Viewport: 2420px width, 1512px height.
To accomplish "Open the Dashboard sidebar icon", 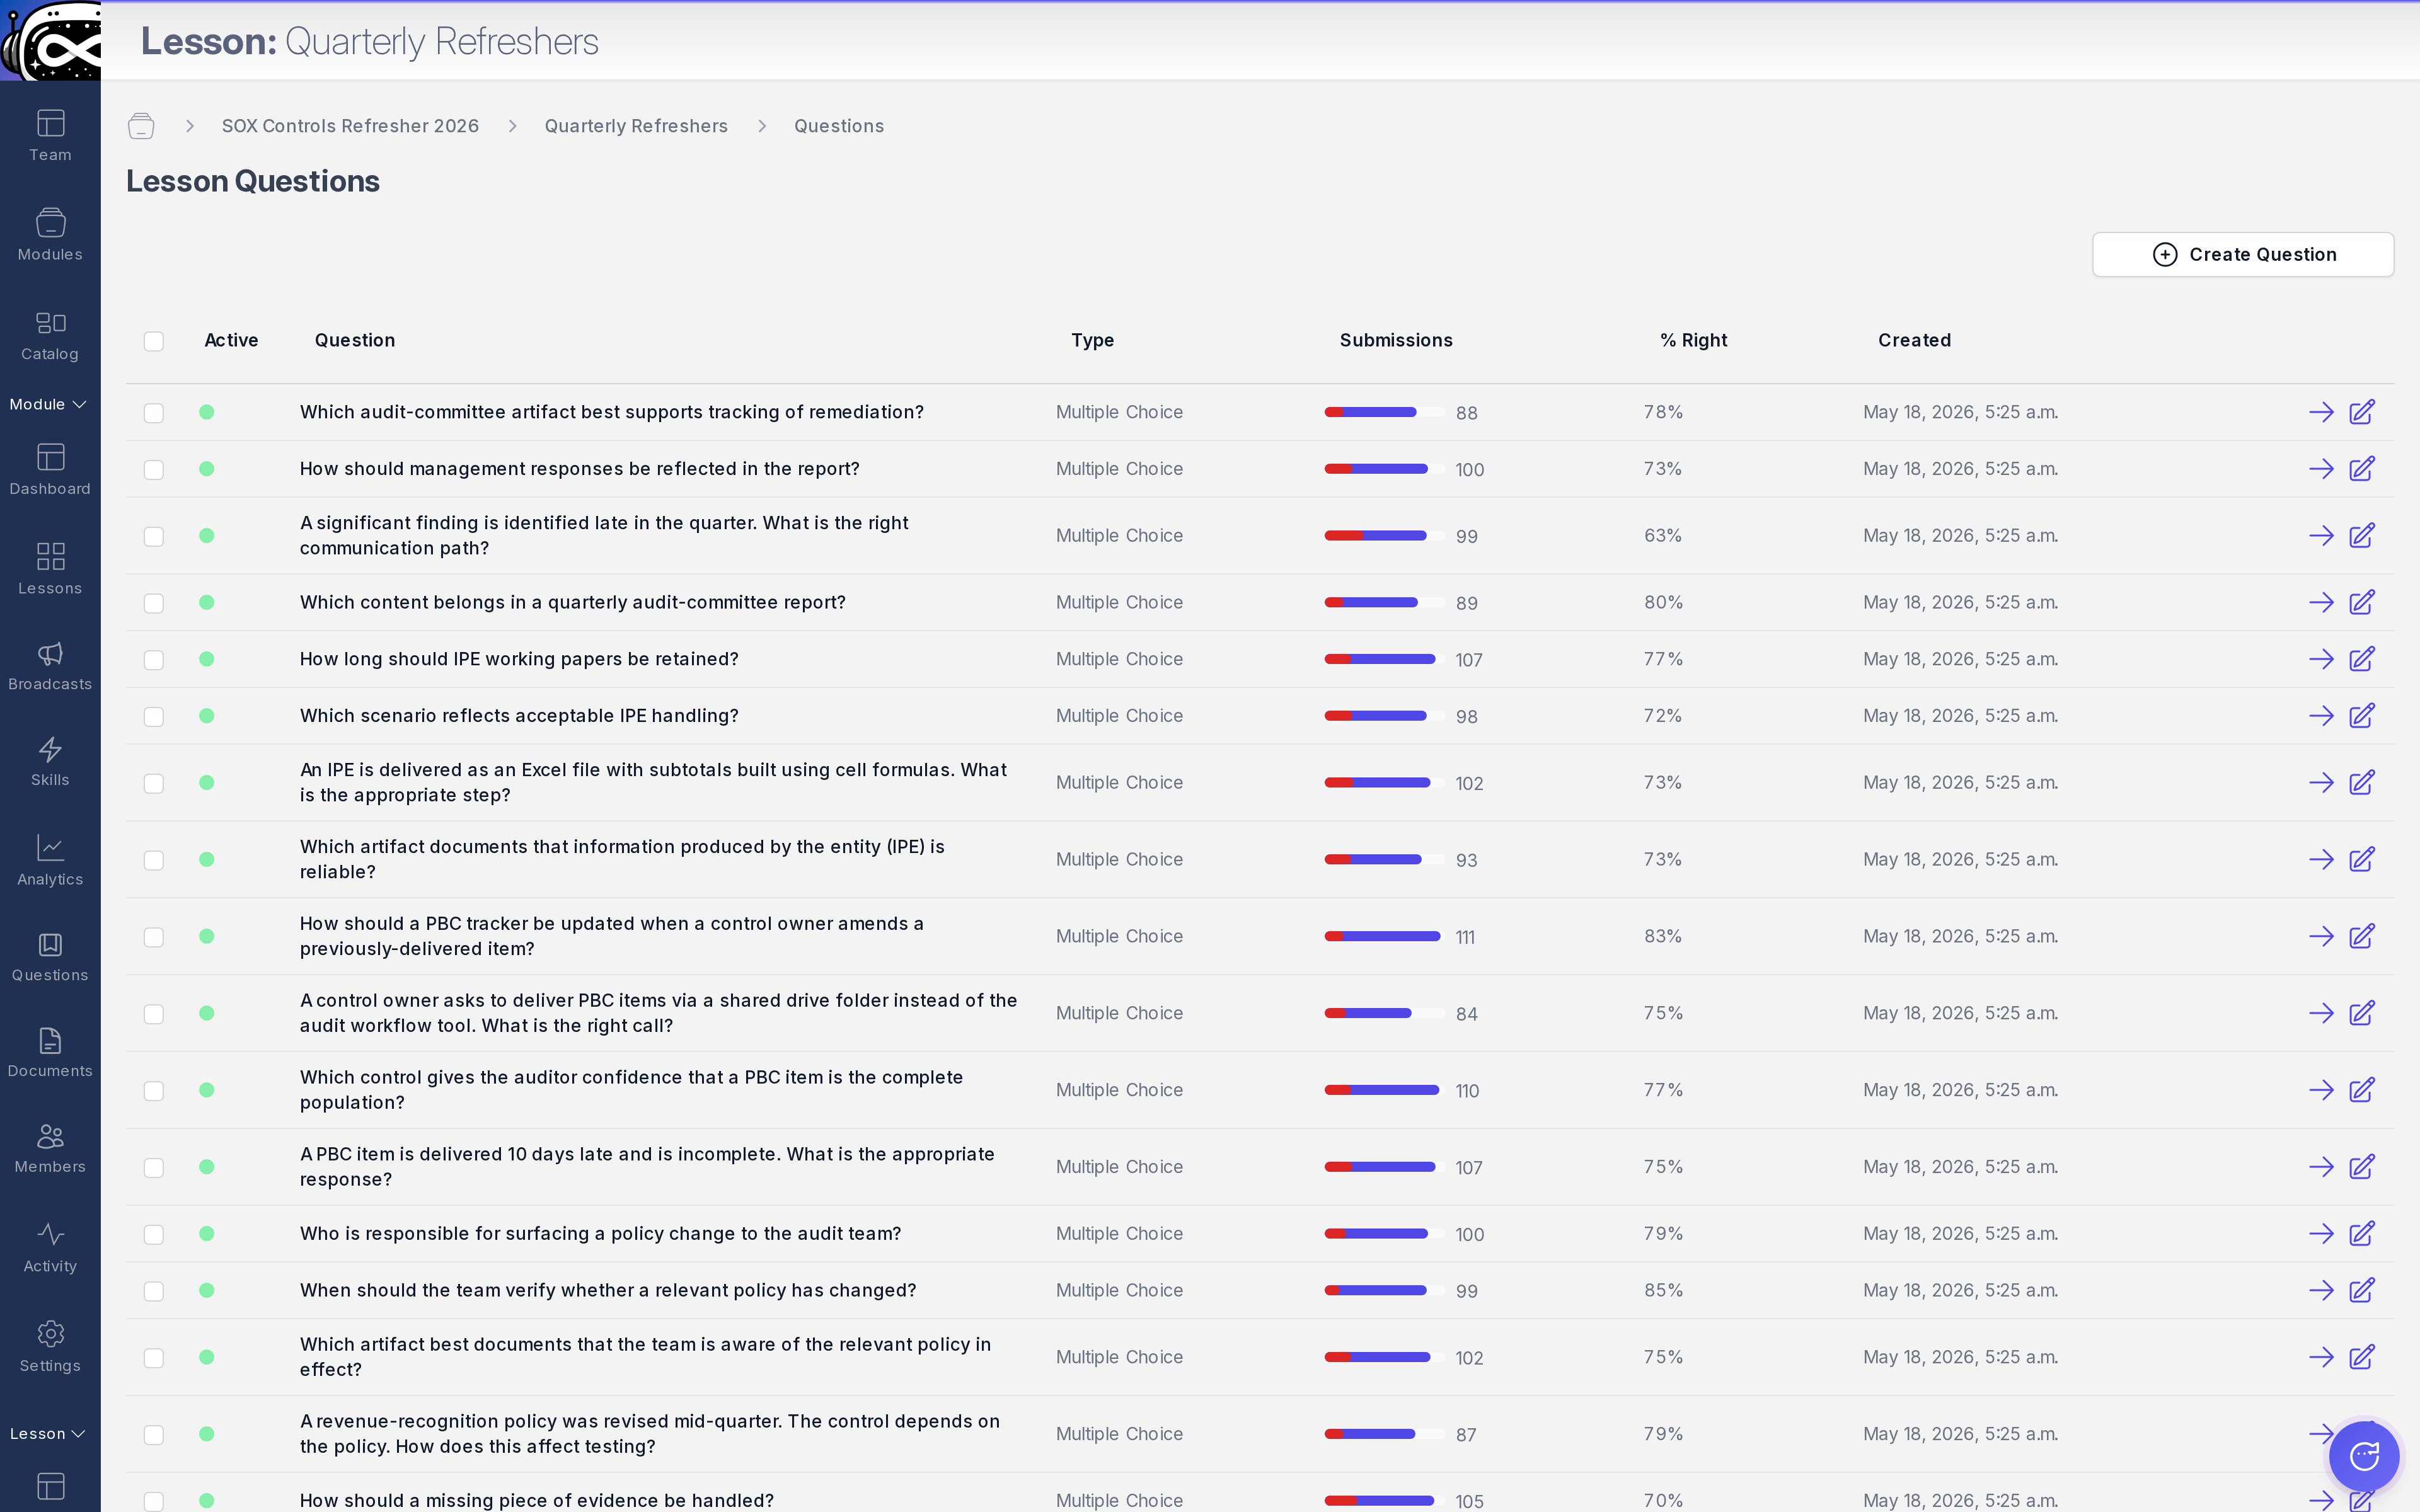I will tap(50, 469).
